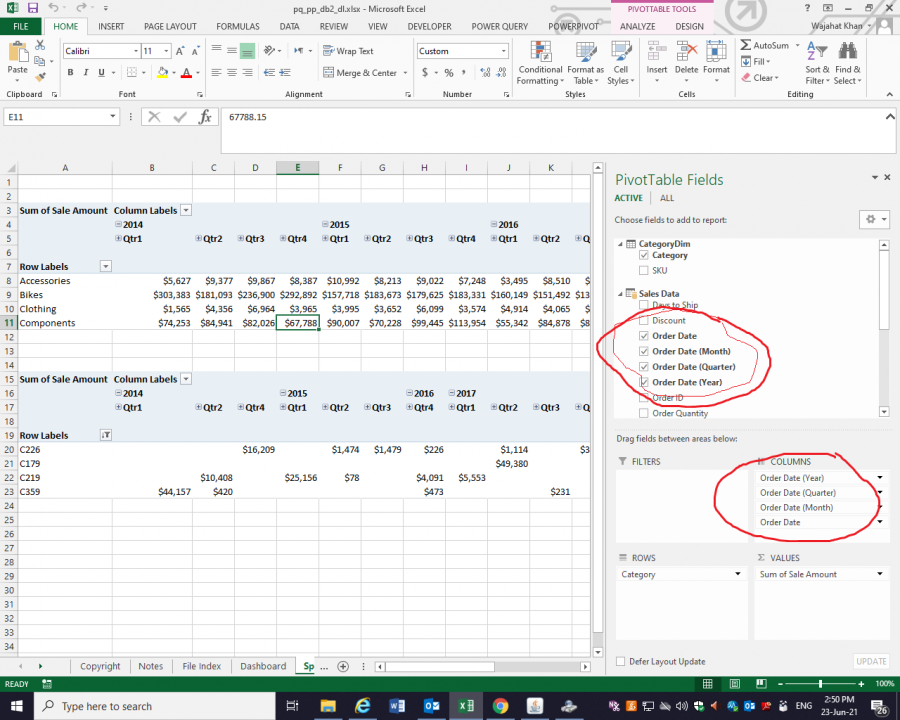Uncheck the Category field checkbox
The image size is (900, 720).
[644, 256]
